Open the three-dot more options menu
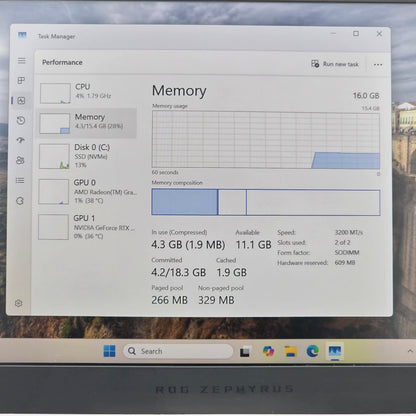 pos(378,65)
